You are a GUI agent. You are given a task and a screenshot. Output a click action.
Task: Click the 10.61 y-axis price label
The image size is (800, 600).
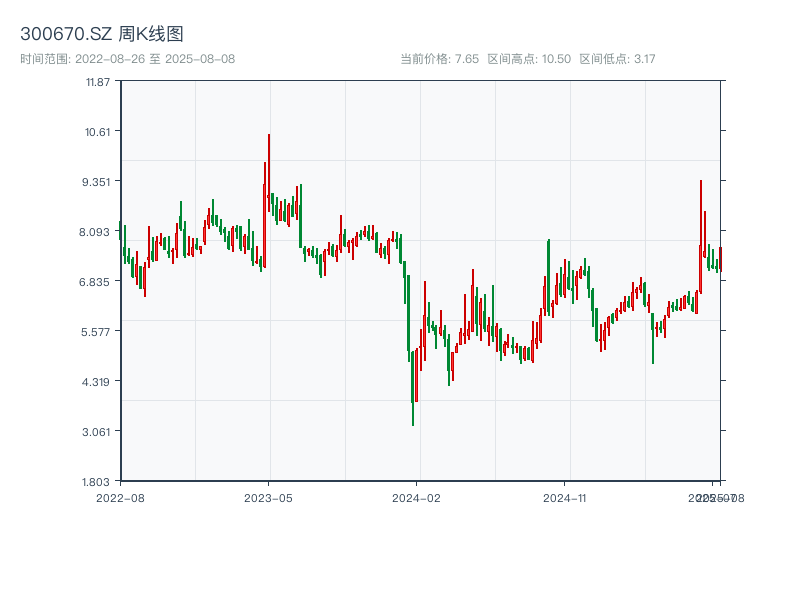(x=98, y=131)
